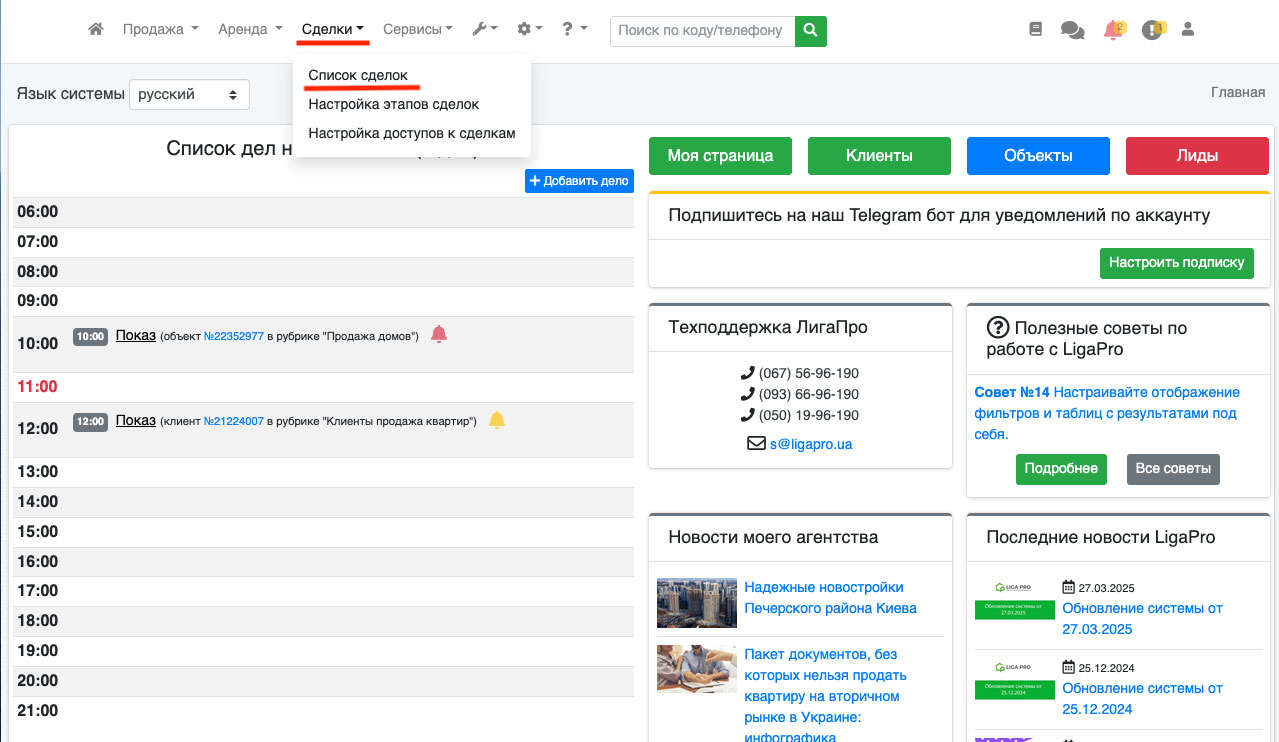Viewport: 1279px width, 742px height.
Task: Open the red "Лиды" button
Action: (1196, 156)
